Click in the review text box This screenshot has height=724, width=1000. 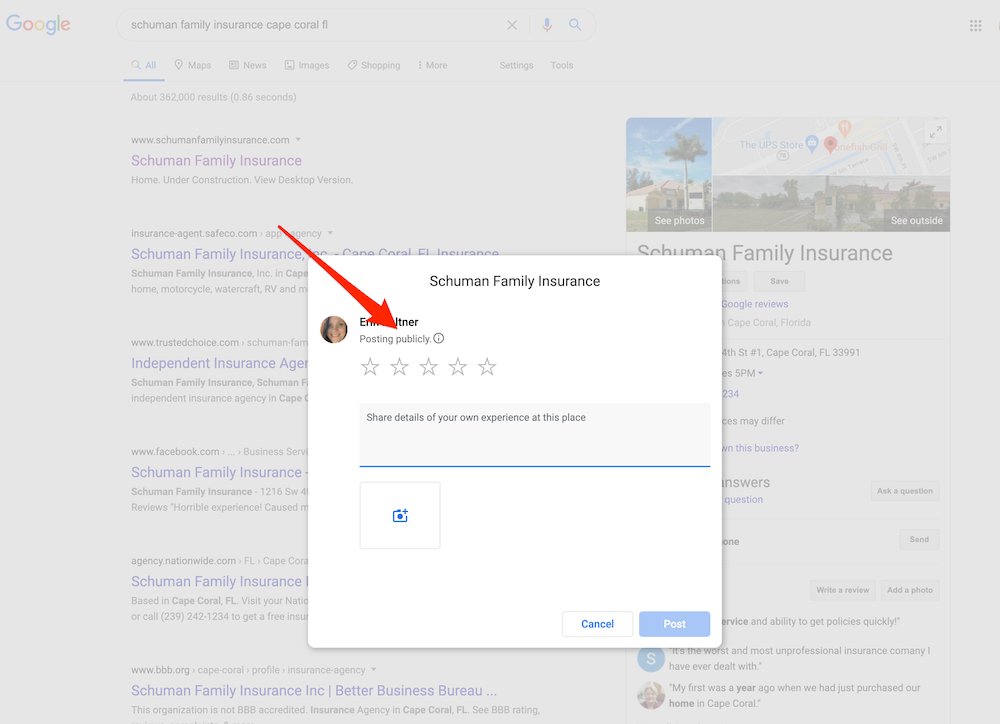[x=534, y=434]
